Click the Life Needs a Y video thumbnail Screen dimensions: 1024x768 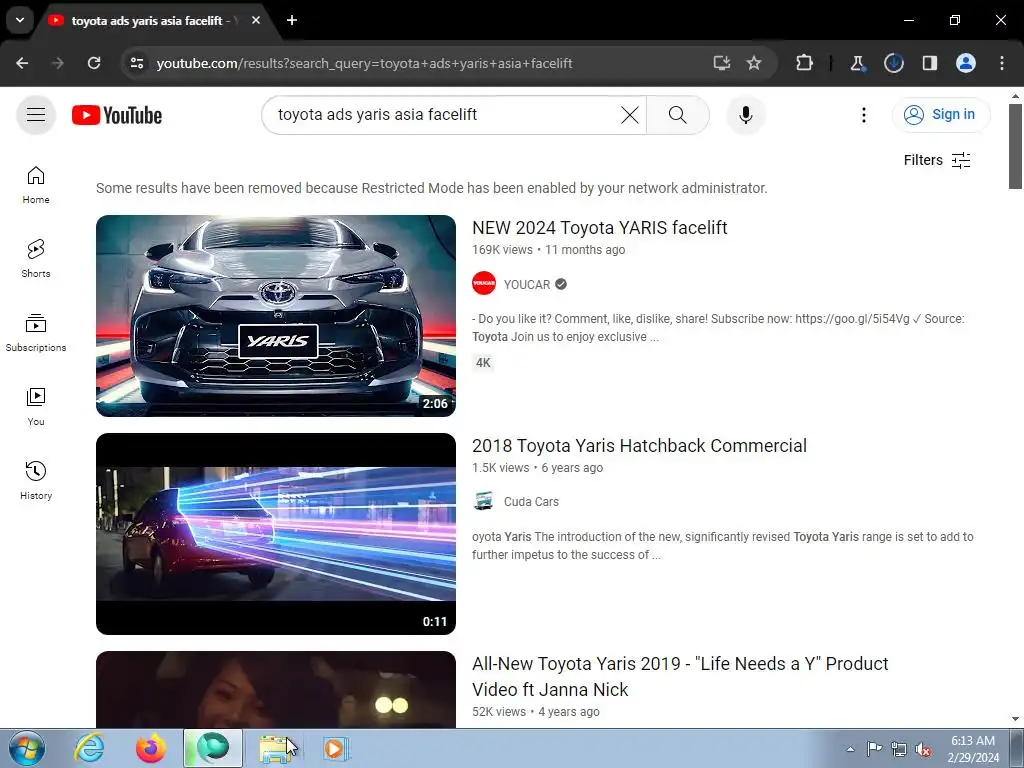coord(276,690)
